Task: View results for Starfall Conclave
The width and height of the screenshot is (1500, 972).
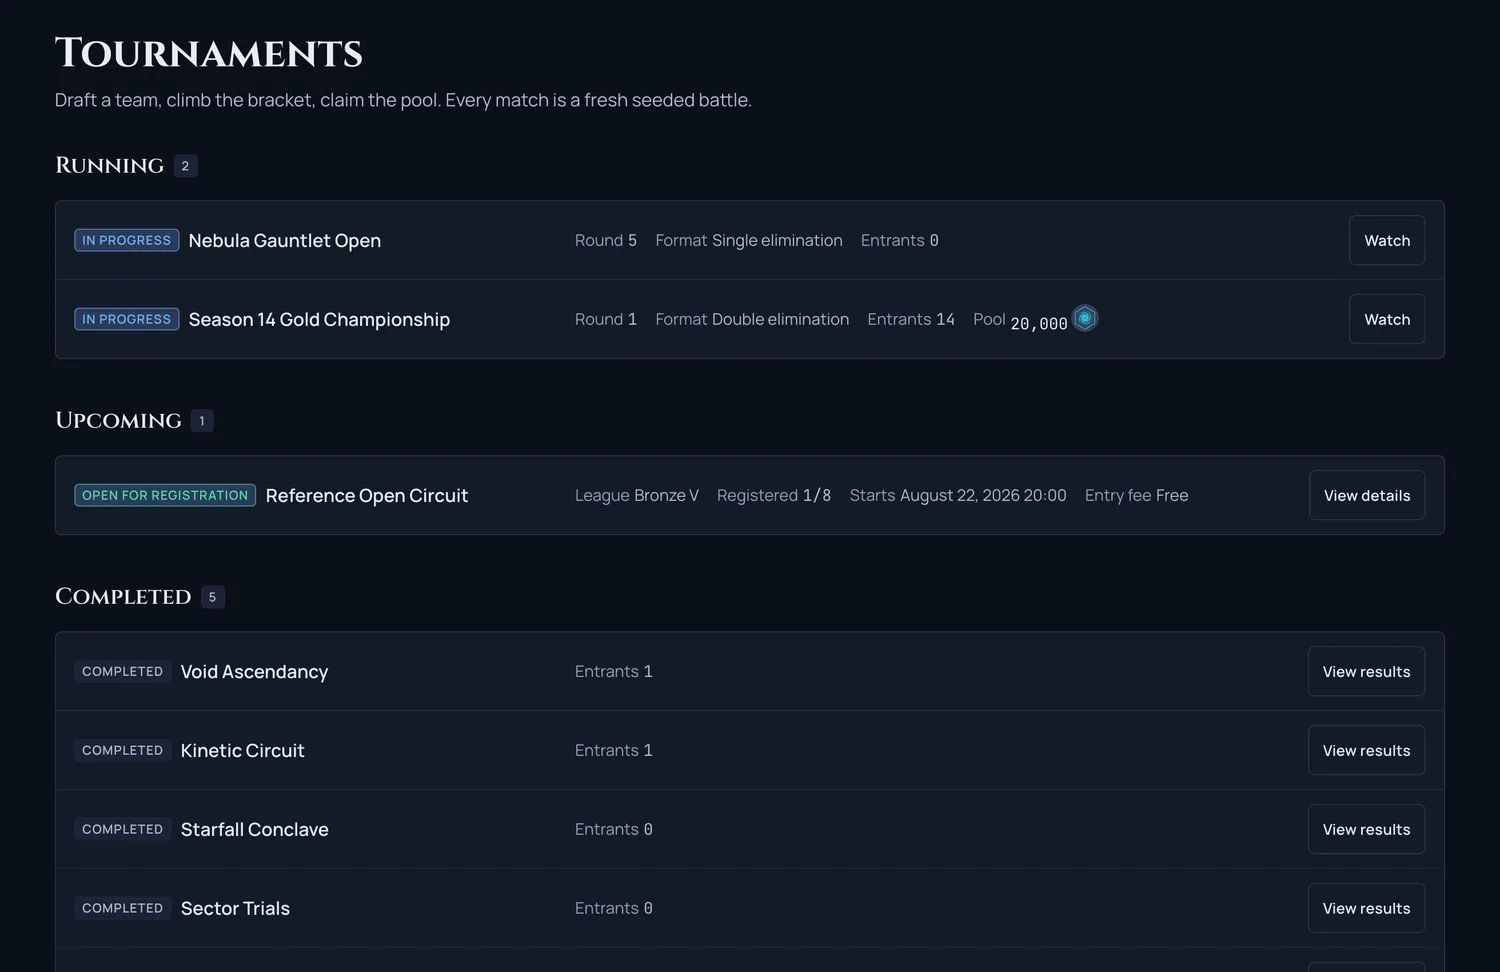Action: click(1366, 829)
